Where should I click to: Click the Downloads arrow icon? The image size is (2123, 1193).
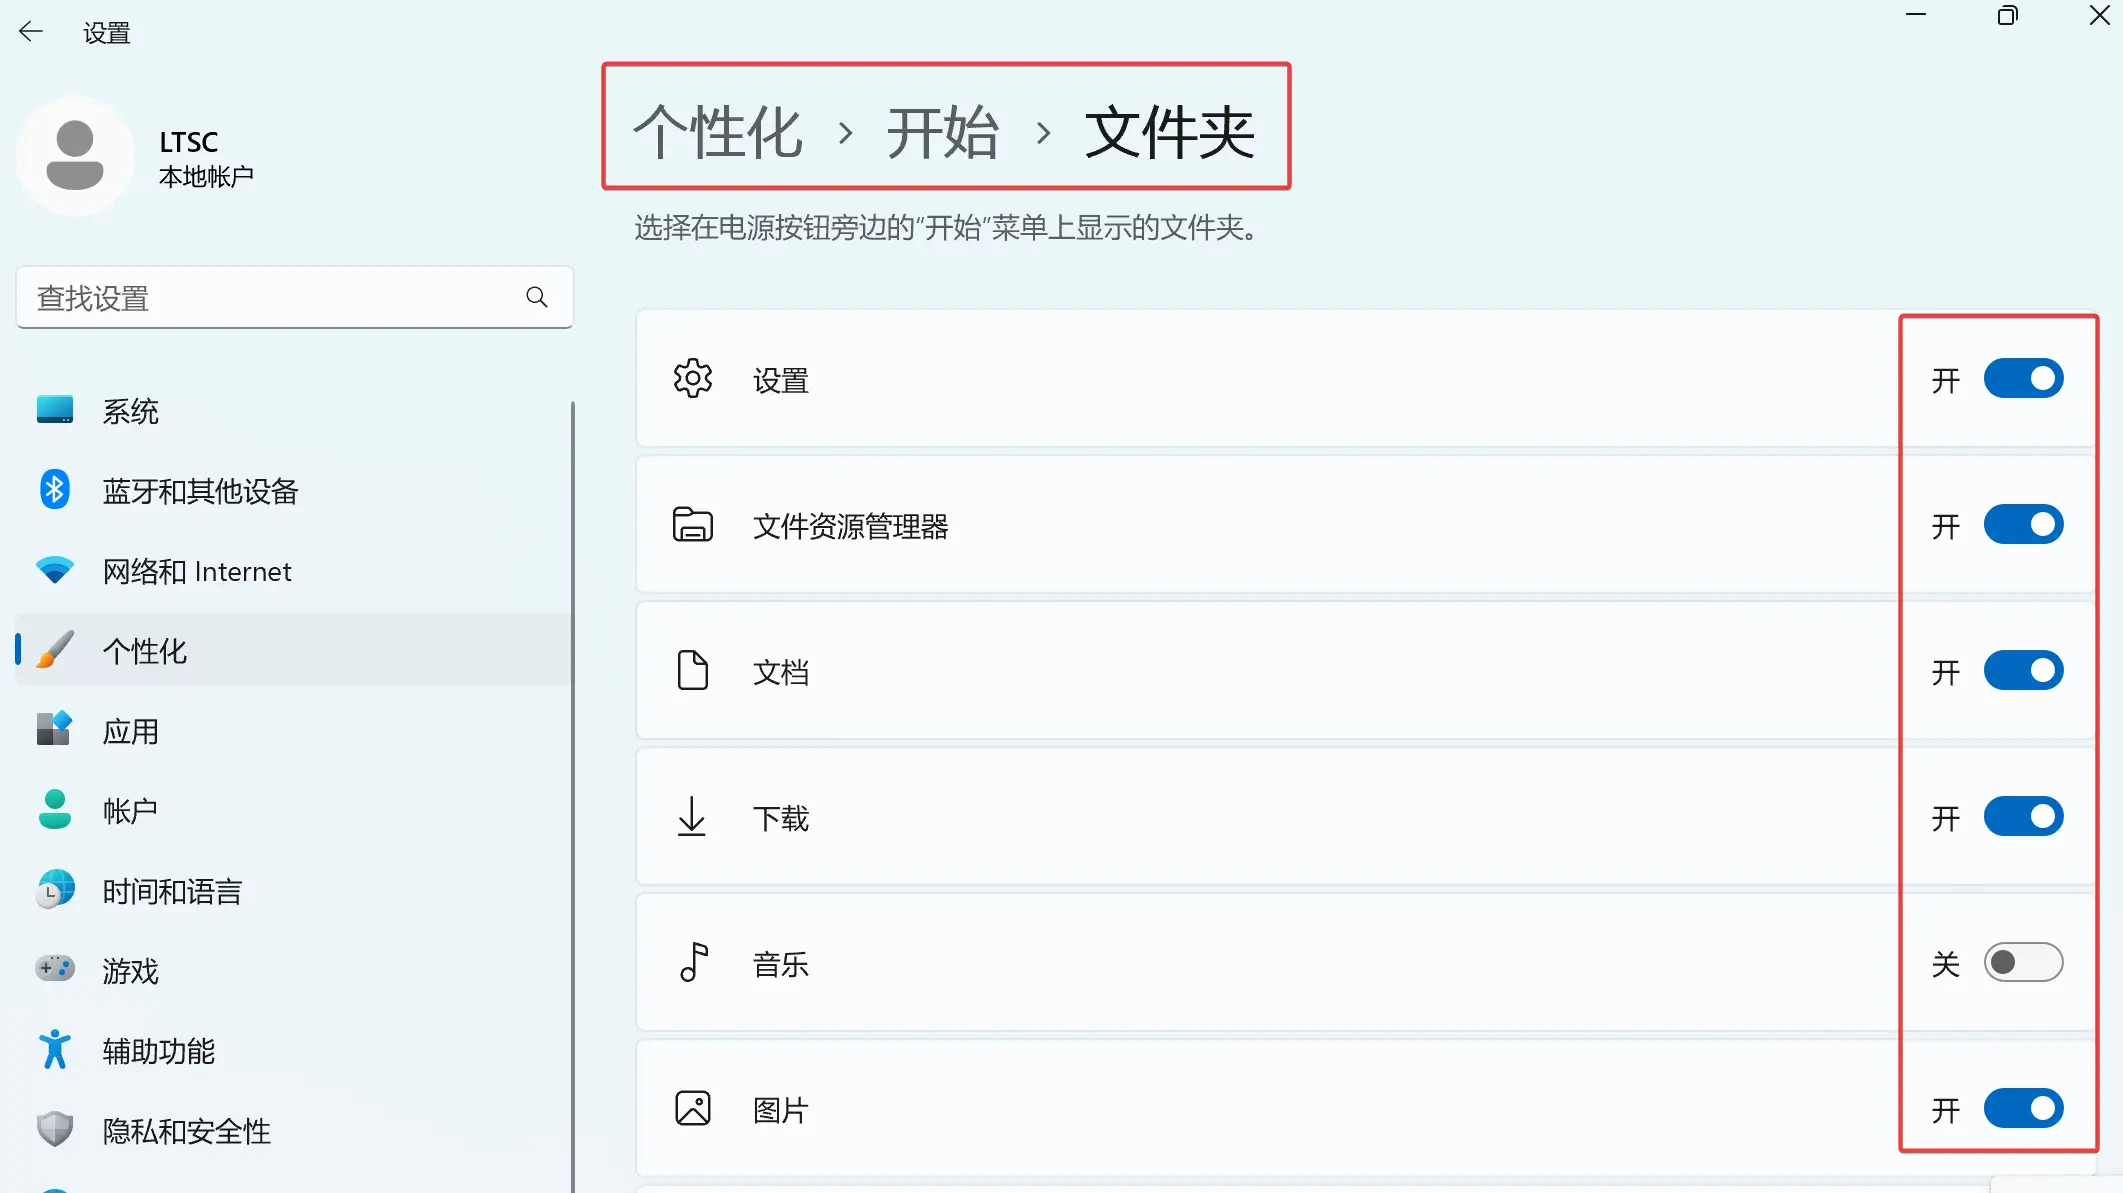pos(693,817)
